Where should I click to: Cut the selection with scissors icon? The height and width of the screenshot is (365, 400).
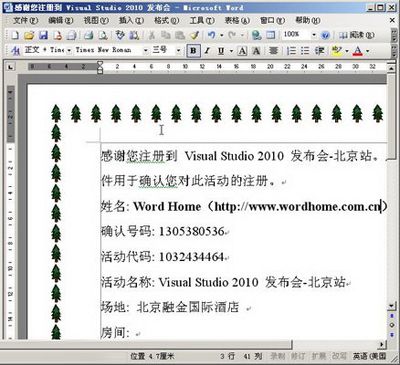click(x=151, y=35)
